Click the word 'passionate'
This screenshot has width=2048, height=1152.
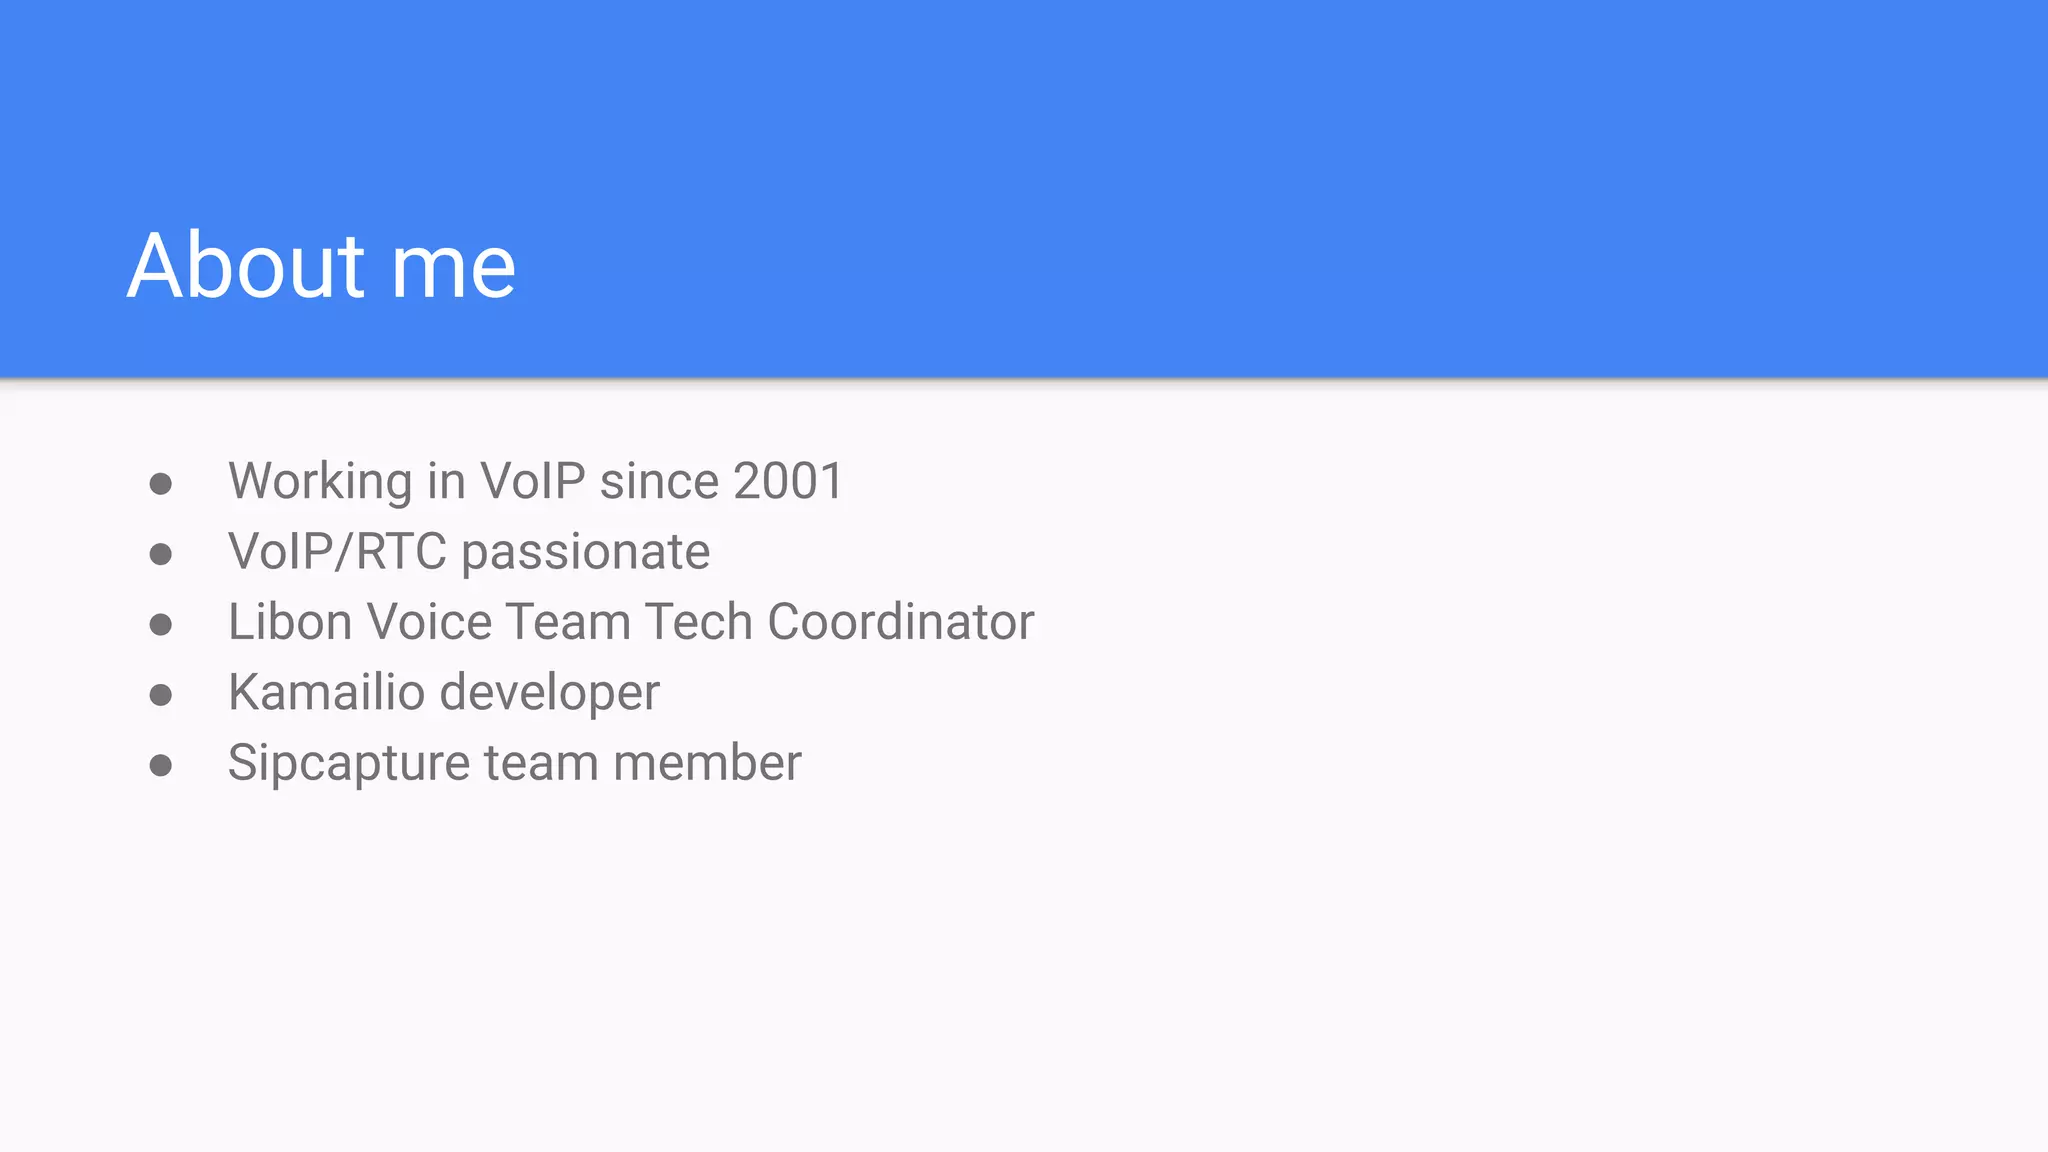(x=585, y=553)
